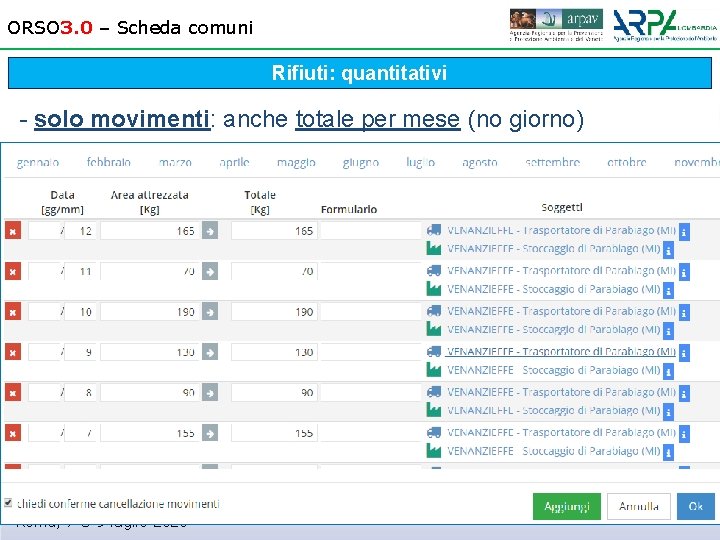720x540 pixels.
Task: Copy 90 kg to total with arrow
Action: click(x=210, y=393)
